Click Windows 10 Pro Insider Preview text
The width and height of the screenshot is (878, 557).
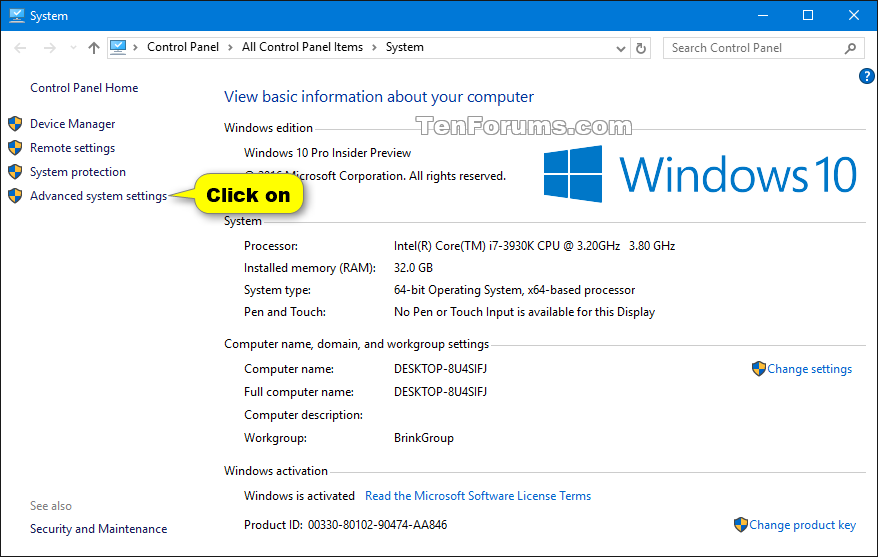[x=328, y=153]
